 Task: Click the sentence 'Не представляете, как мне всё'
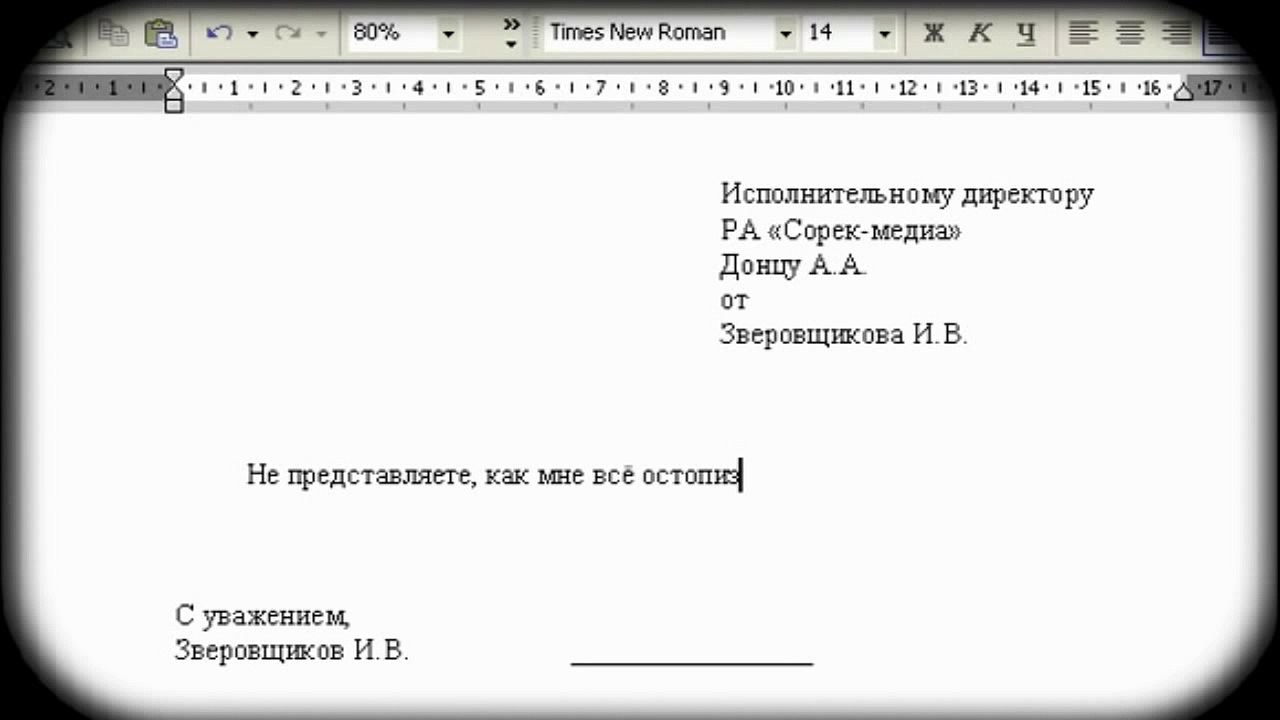click(441, 475)
